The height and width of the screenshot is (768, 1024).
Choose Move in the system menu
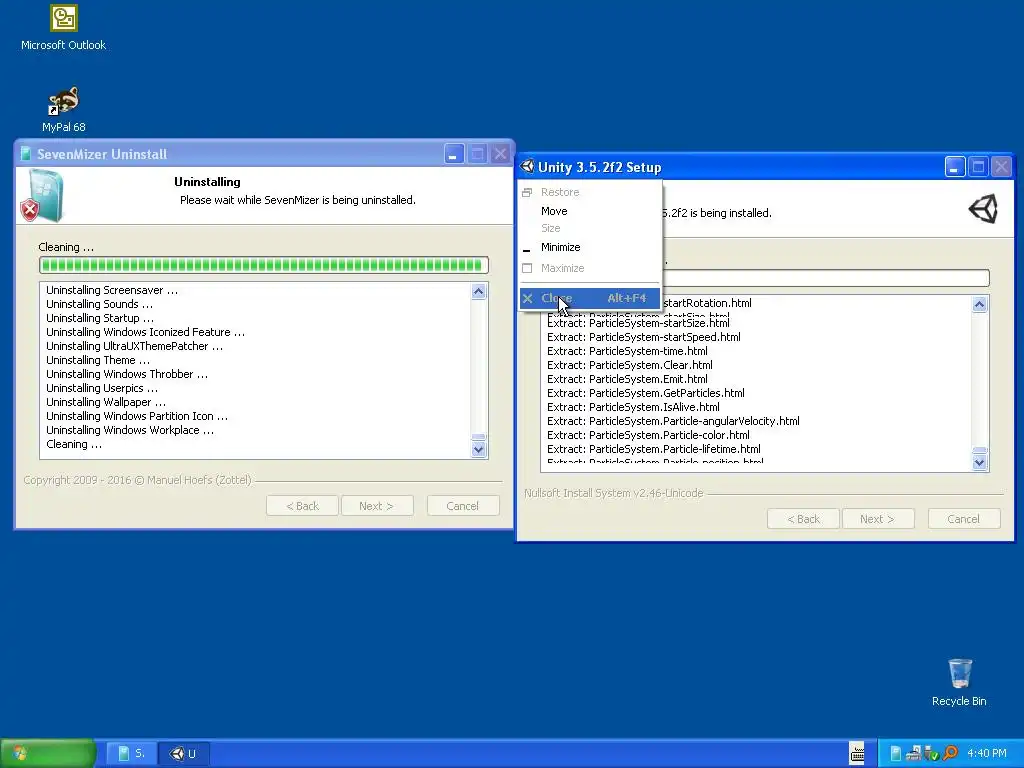click(x=590, y=211)
